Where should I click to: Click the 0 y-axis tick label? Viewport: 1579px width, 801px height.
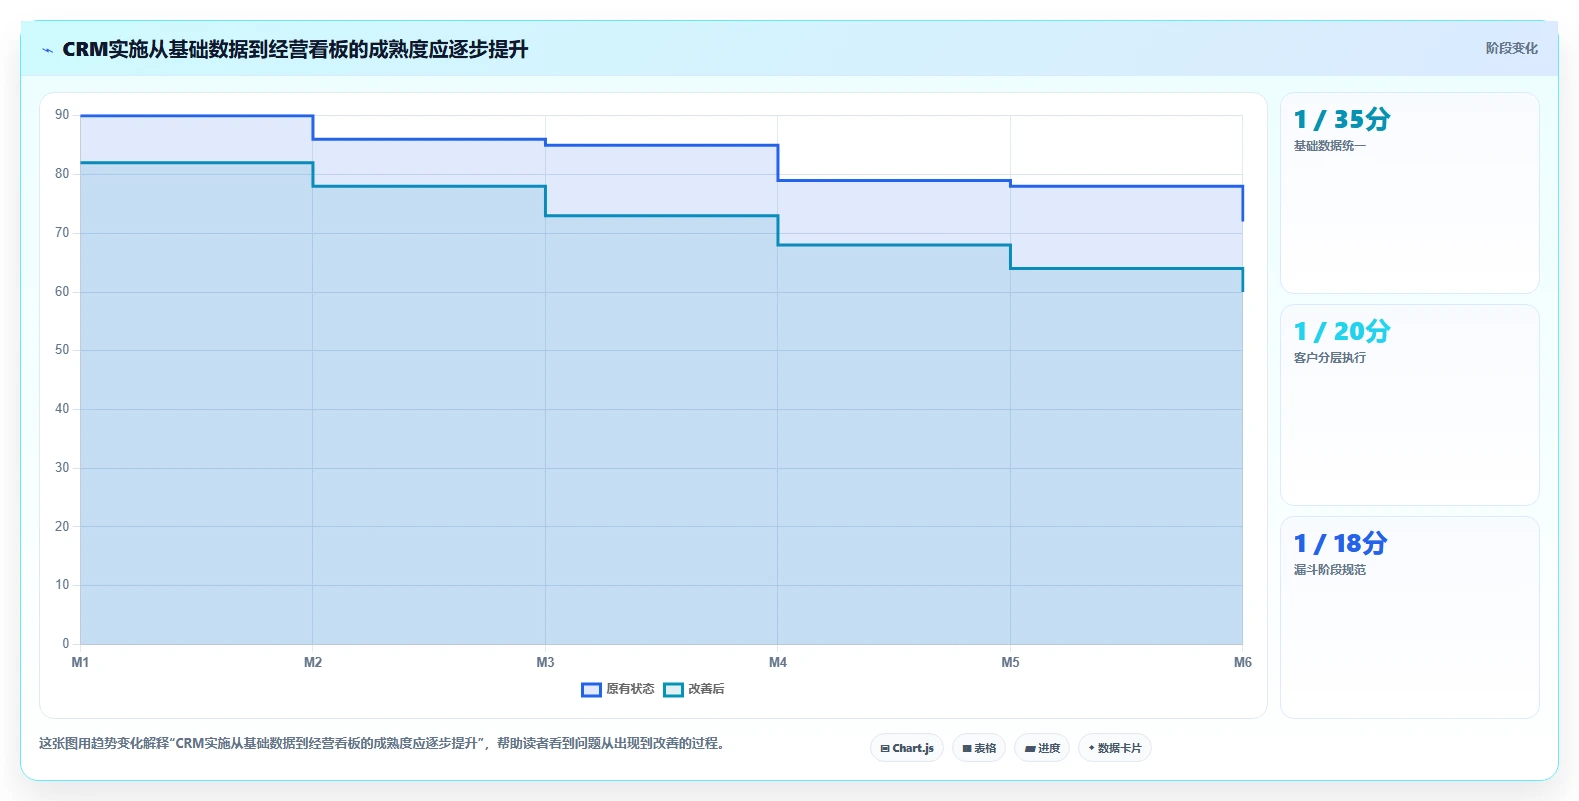[x=66, y=644]
